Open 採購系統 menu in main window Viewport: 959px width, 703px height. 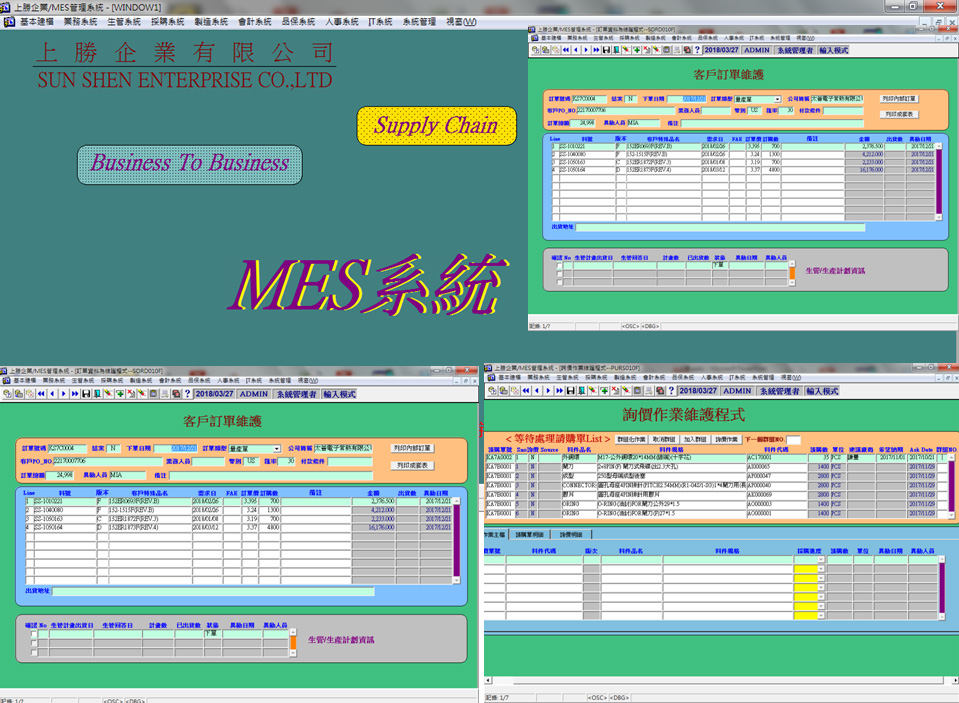168,22
